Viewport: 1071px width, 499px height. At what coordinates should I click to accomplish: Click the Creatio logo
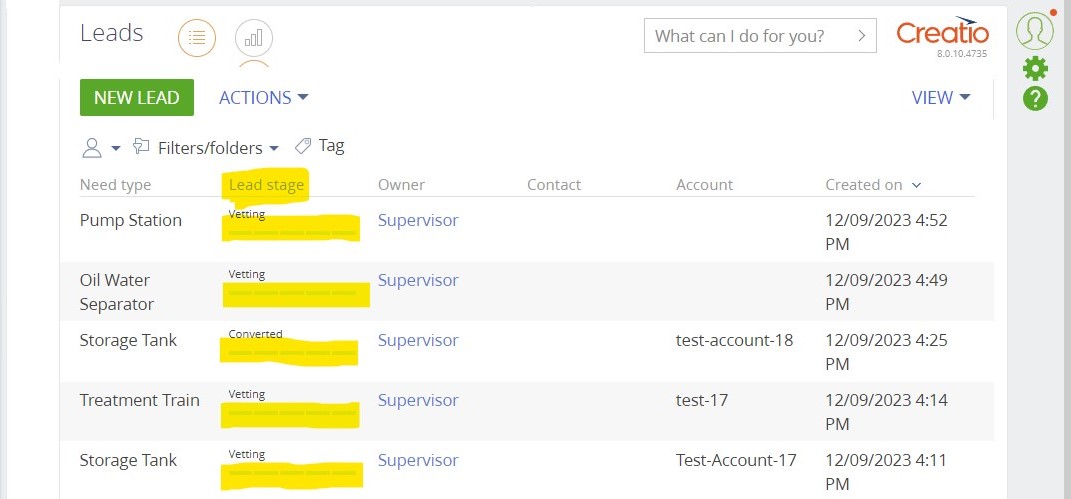coord(942,33)
